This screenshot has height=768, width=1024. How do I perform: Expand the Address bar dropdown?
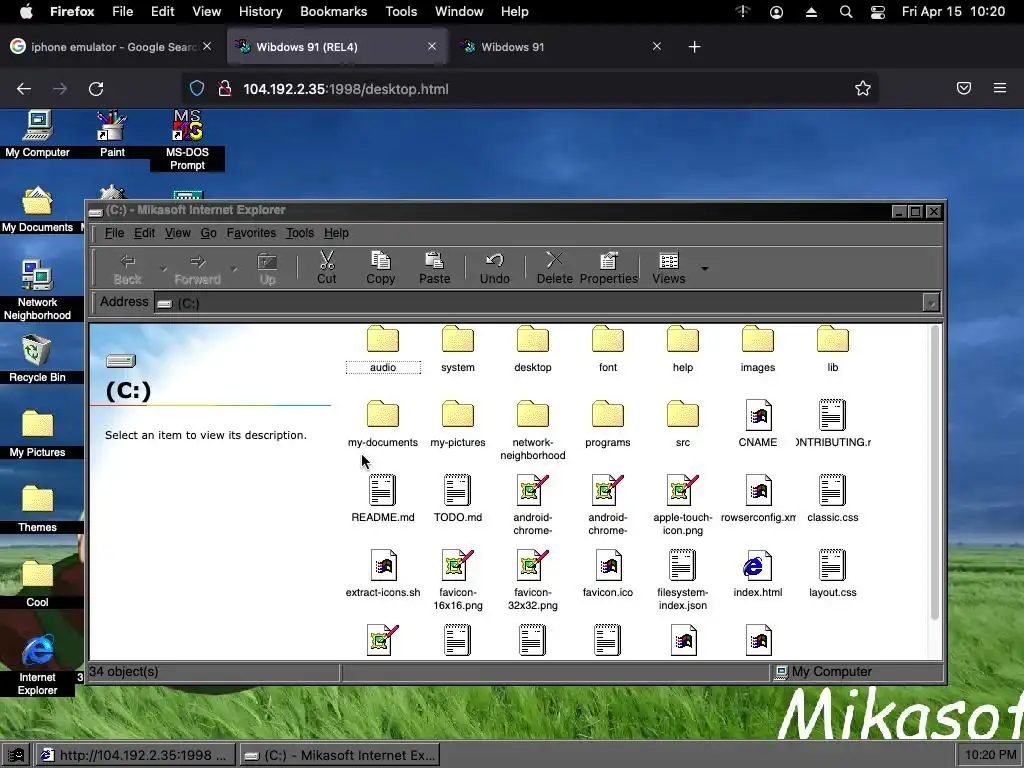[931, 302]
